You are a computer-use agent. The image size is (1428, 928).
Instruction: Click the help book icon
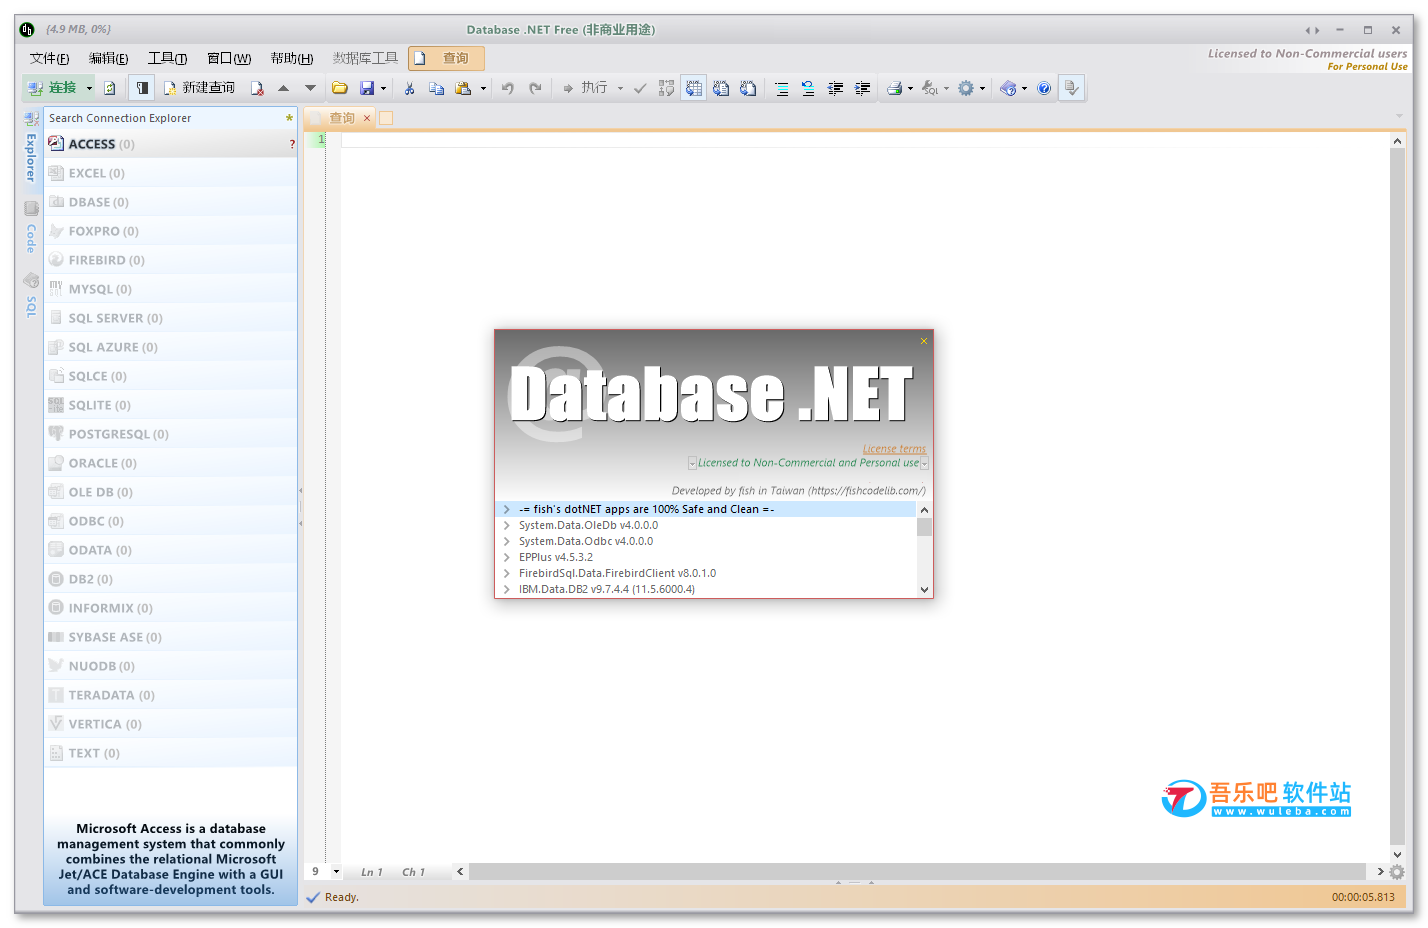tap(1008, 88)
